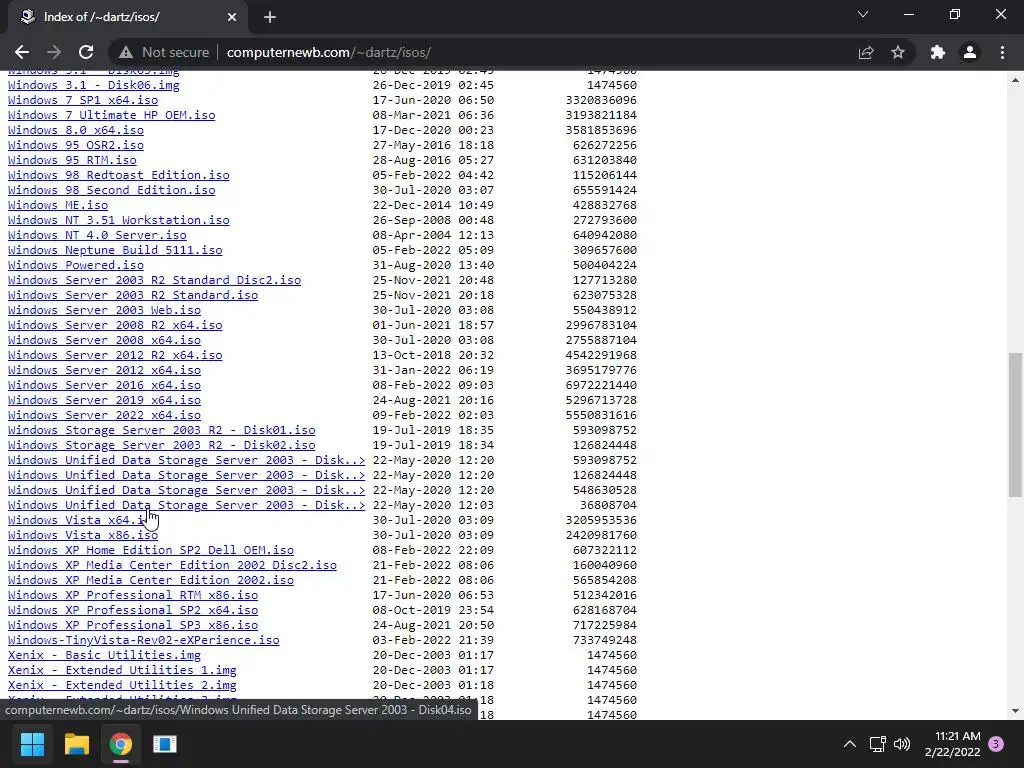Image resolution: width=1024 pixels, height=768 pixels.
Task: Open Windows Server 2003 R2 Standard Disc2.iso
Action: point(154,280)
